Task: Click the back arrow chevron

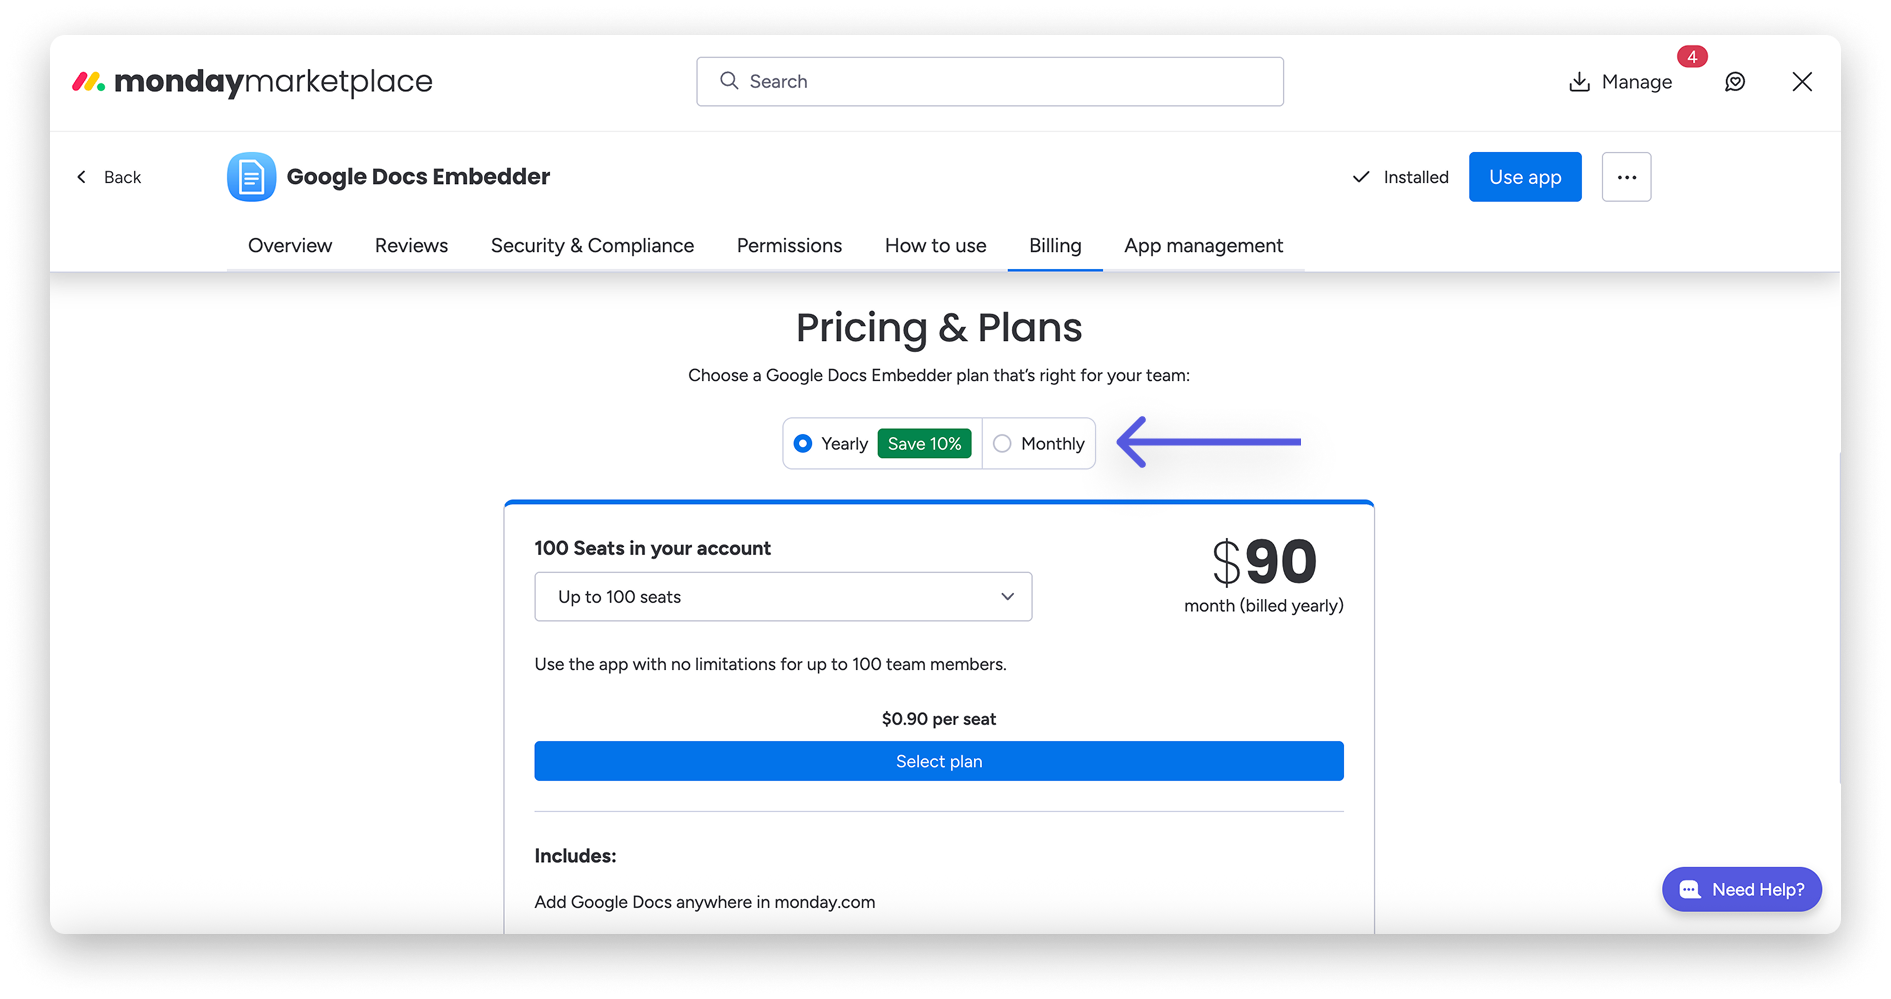Action: (x=82, y=177)
